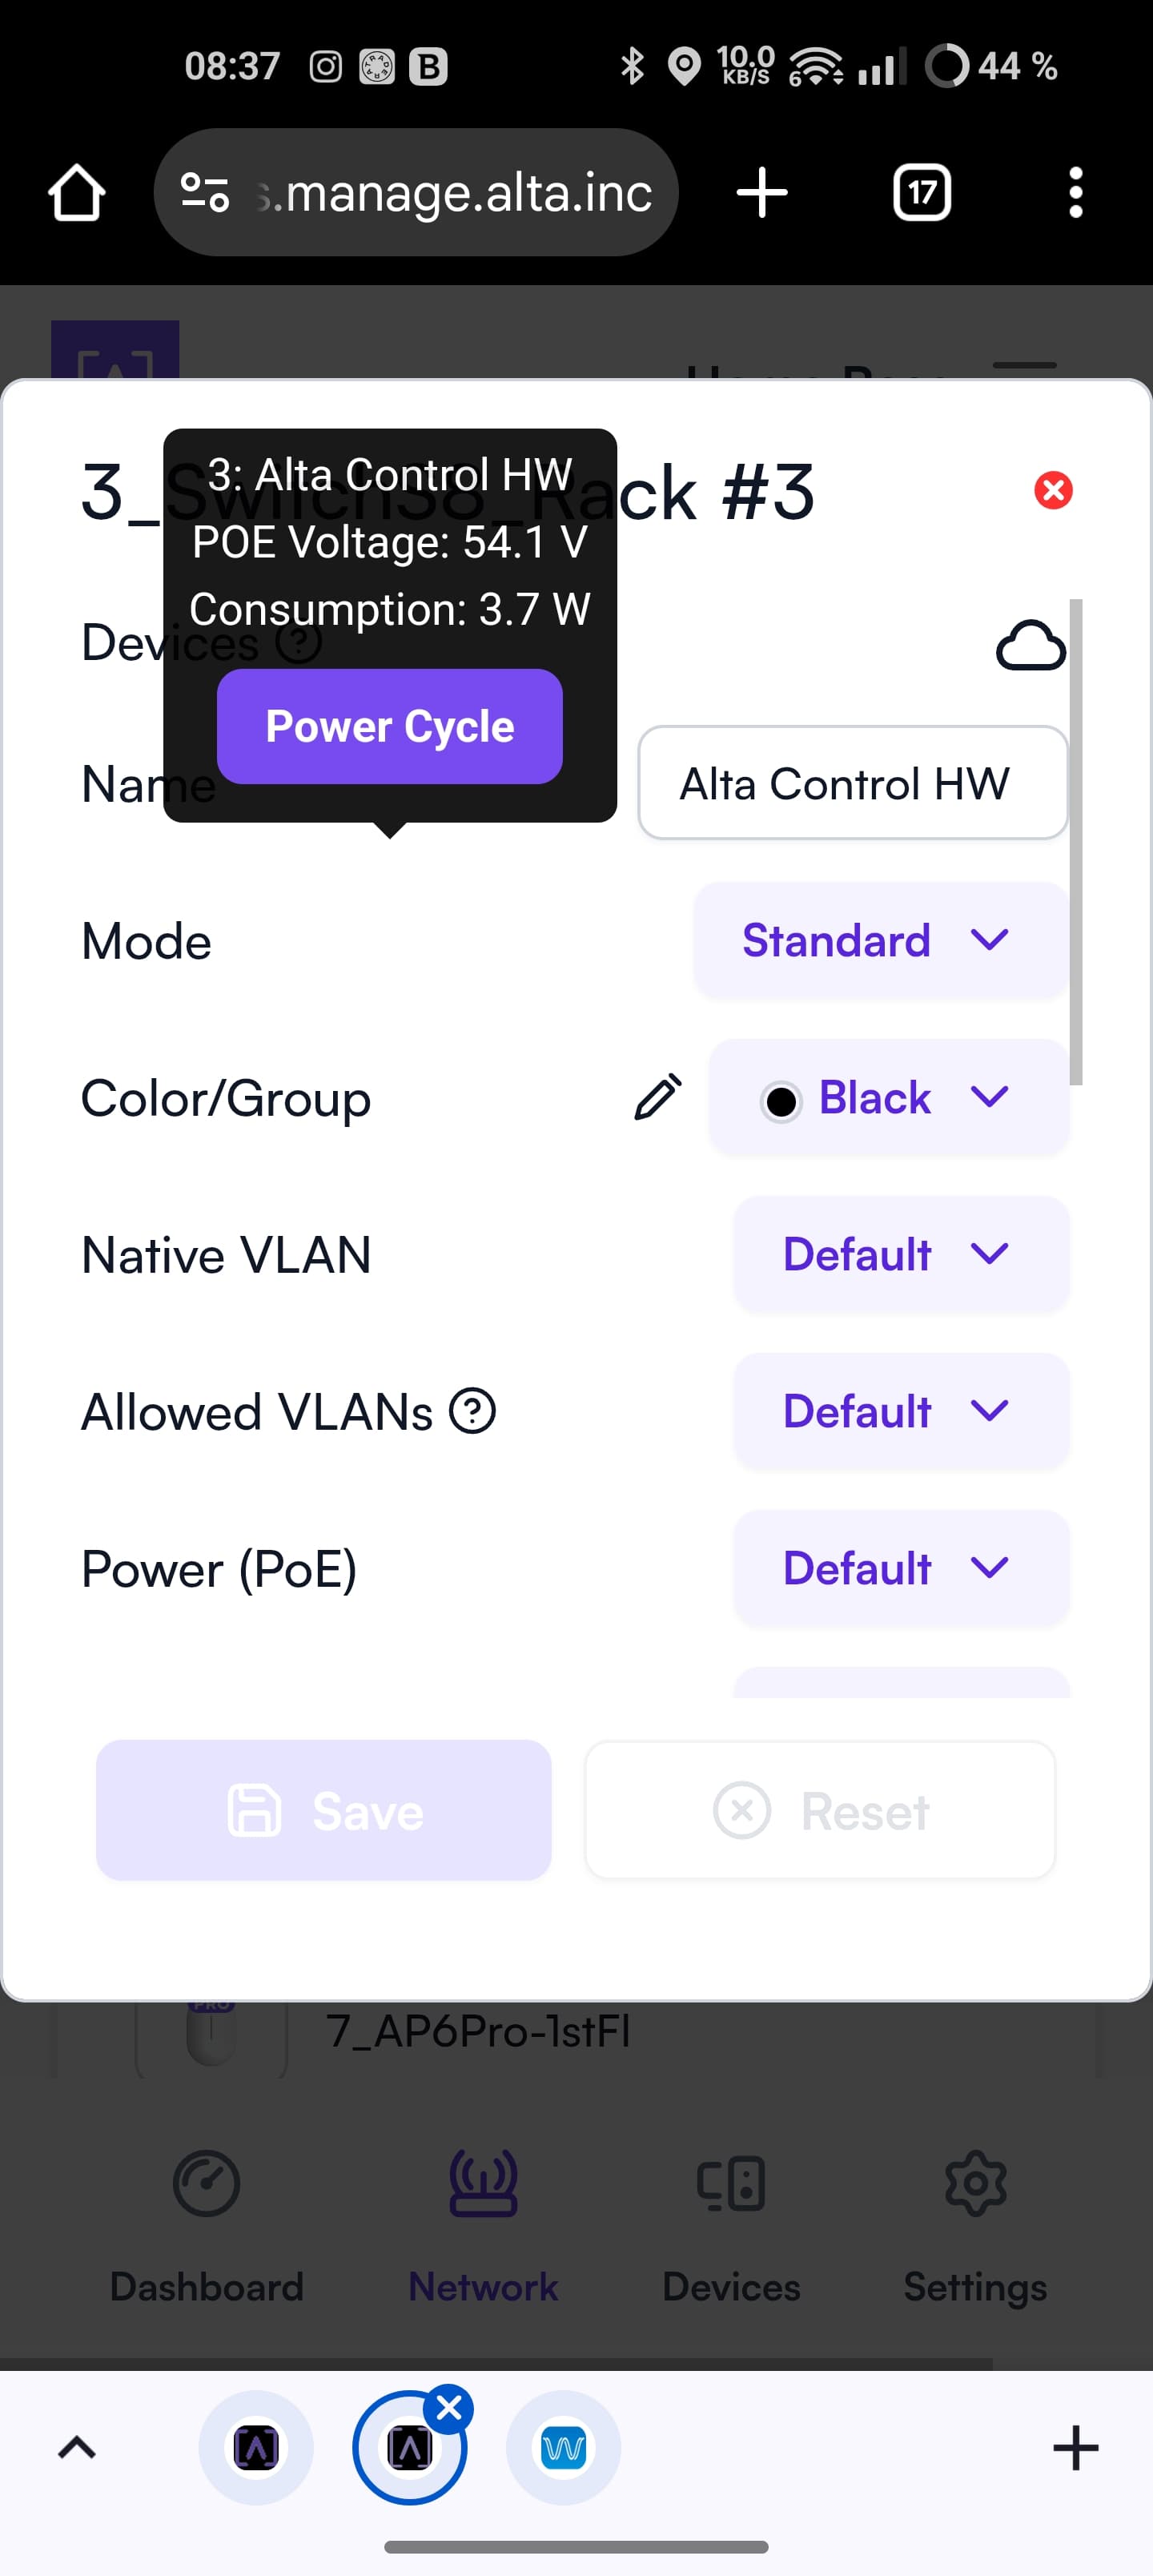Click the Save button
The height and width of the screenshot is (2576, 1153).
324,1810
